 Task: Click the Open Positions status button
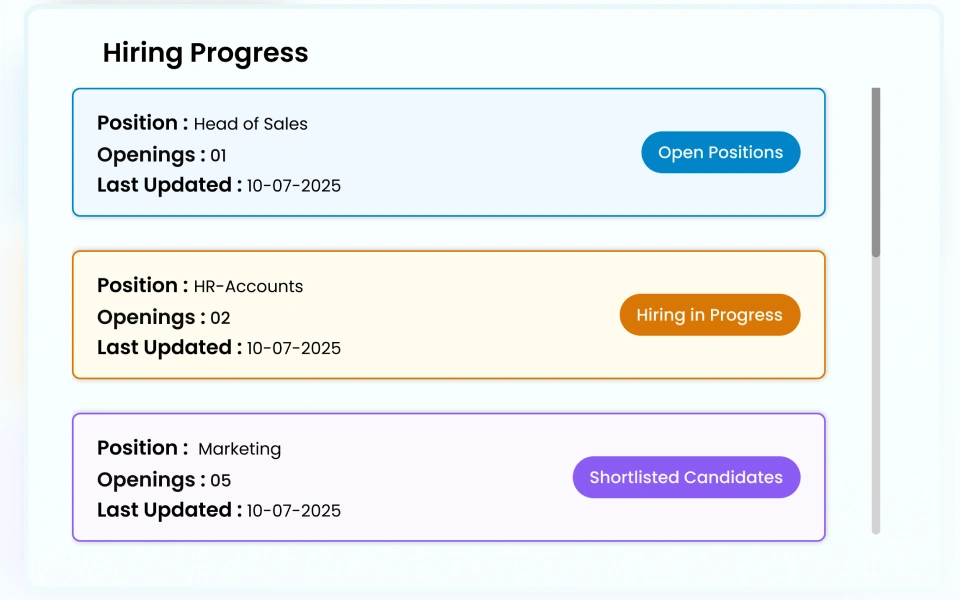click(720, 153)
